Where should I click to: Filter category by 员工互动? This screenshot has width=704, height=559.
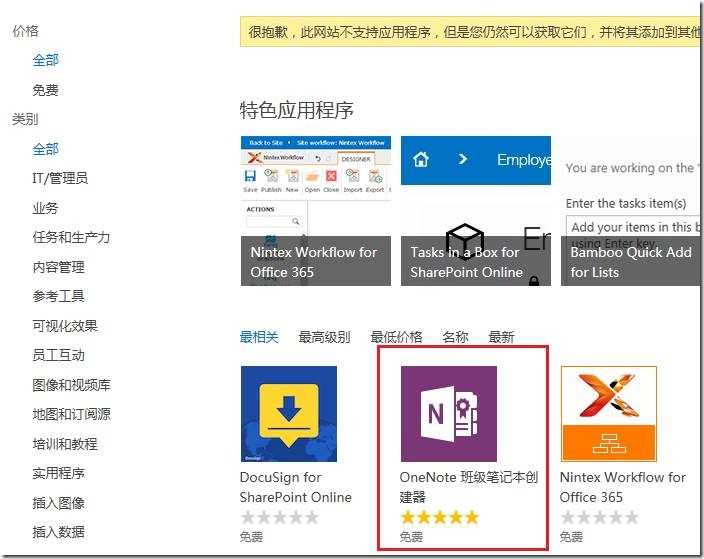(58, 355)
